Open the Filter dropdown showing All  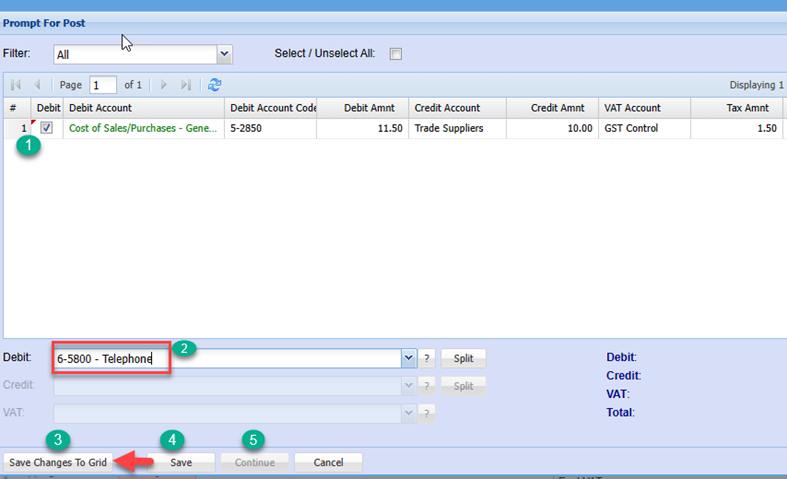pyautogui.click(x=224, y=54)
